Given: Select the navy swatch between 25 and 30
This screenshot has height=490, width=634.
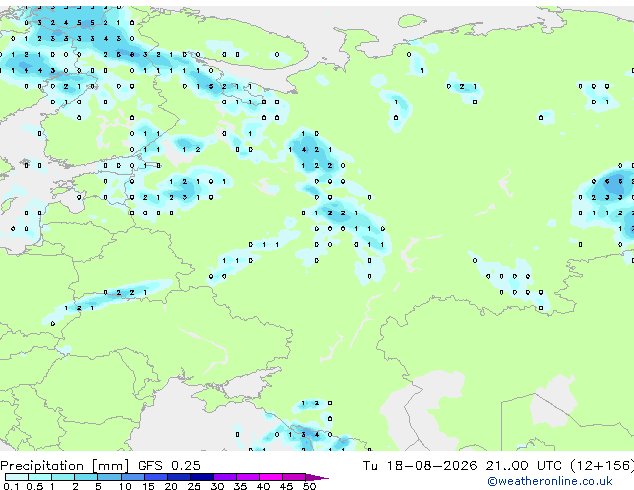Looking at the screenshot, I should click(x=201, y=477).
